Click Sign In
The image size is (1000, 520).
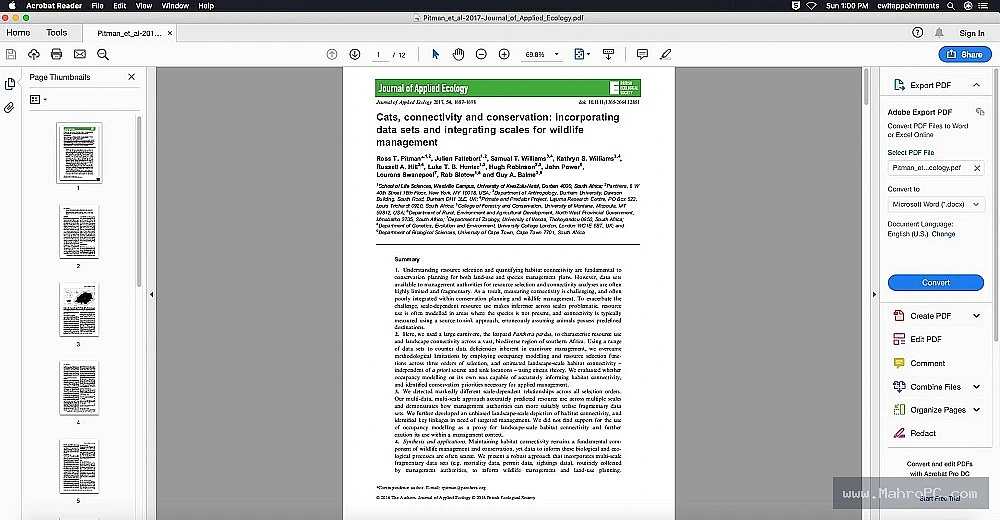(x=972, y=33)
